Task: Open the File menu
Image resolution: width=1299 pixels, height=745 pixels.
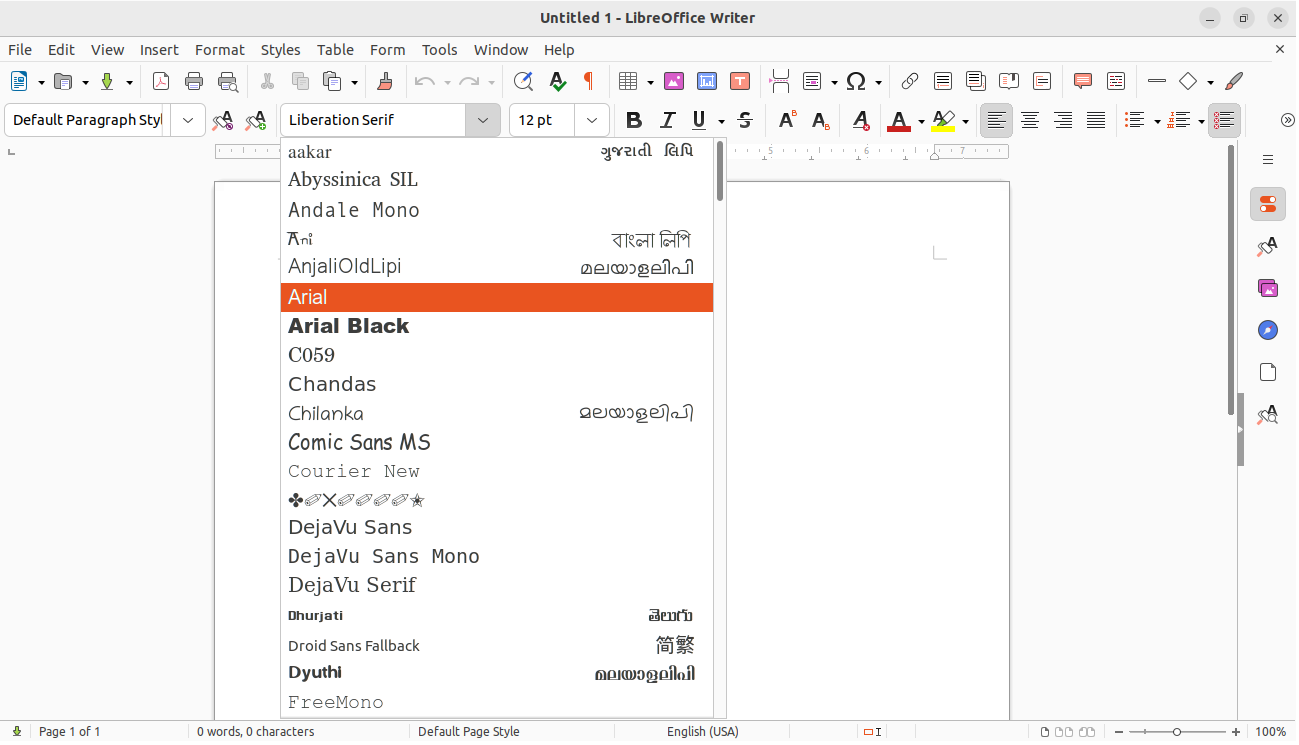Action: tap(20, 49)
